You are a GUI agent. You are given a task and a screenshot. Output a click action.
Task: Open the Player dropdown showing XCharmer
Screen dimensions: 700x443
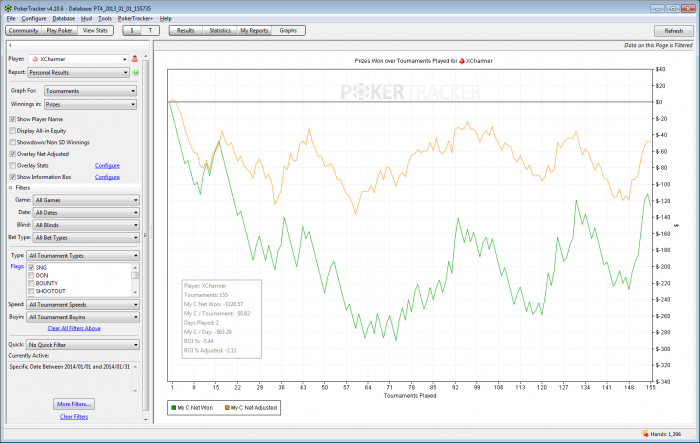click(x=79, y=59)
